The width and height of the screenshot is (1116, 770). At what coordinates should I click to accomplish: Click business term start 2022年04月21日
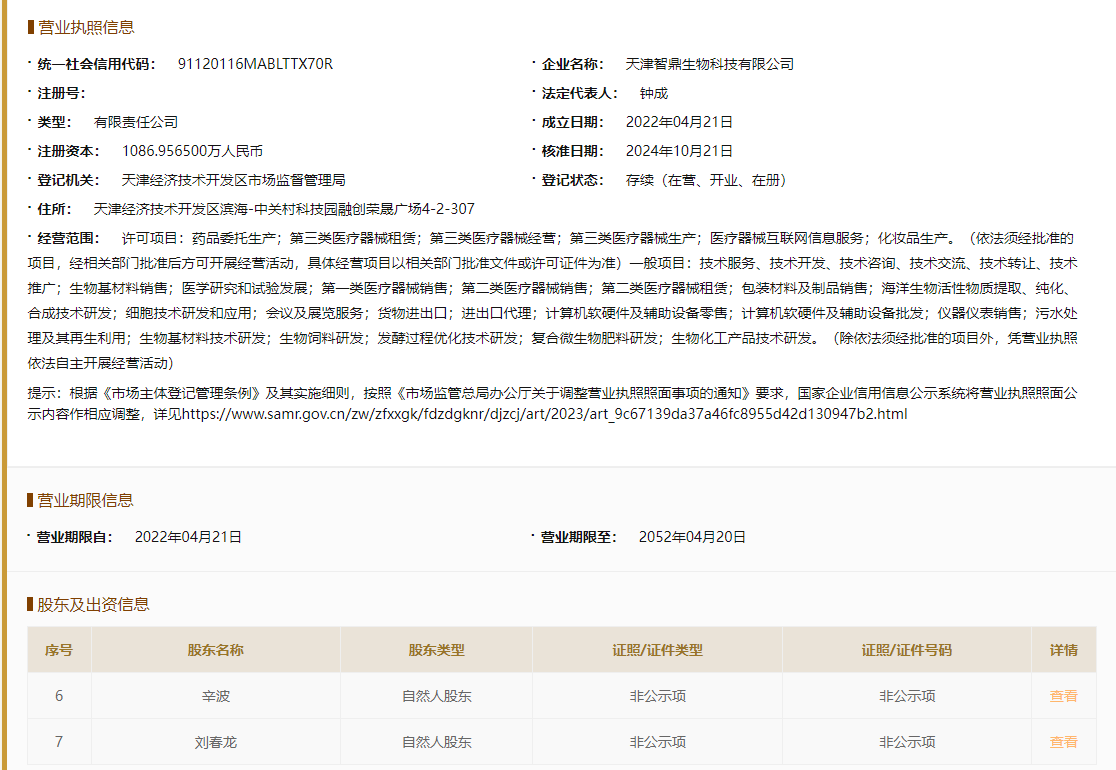point(188,537)
